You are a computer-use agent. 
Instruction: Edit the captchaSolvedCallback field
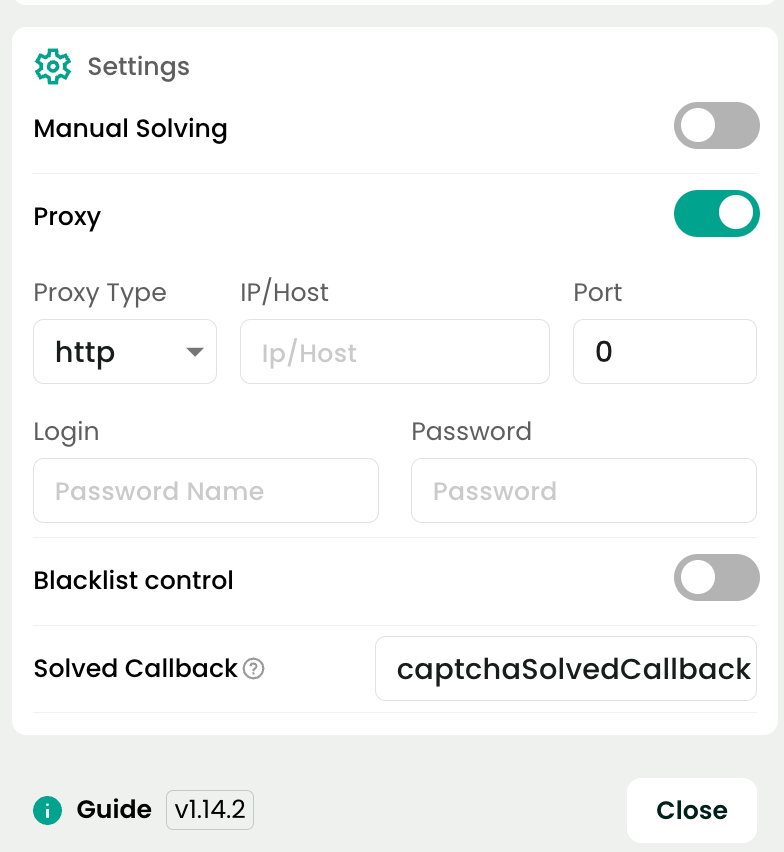(565, 668)
